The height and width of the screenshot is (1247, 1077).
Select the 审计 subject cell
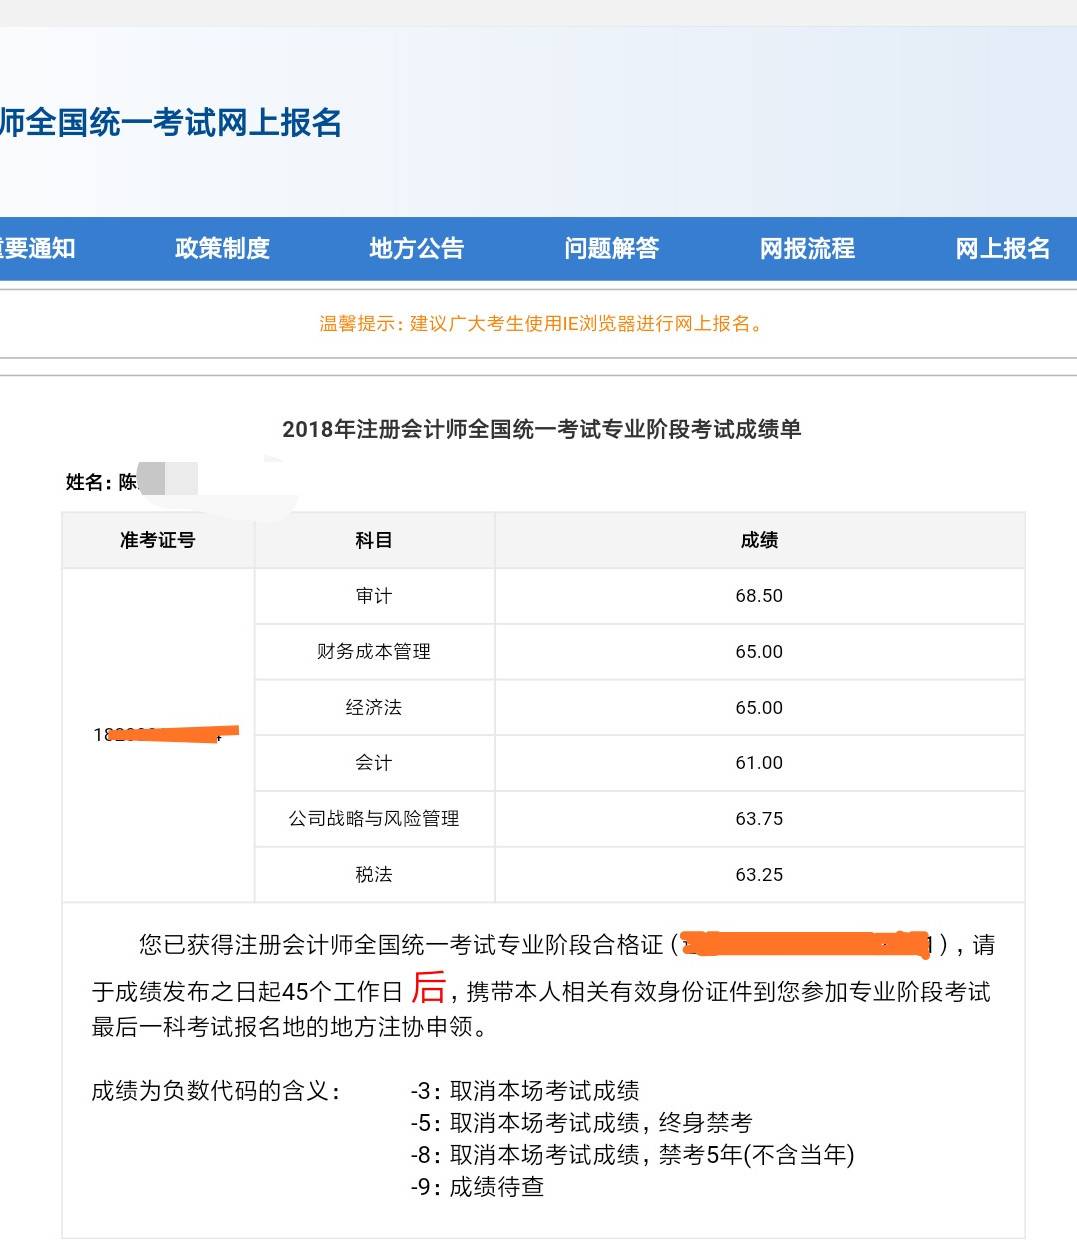pyautogui.click(x=374, y=596)
